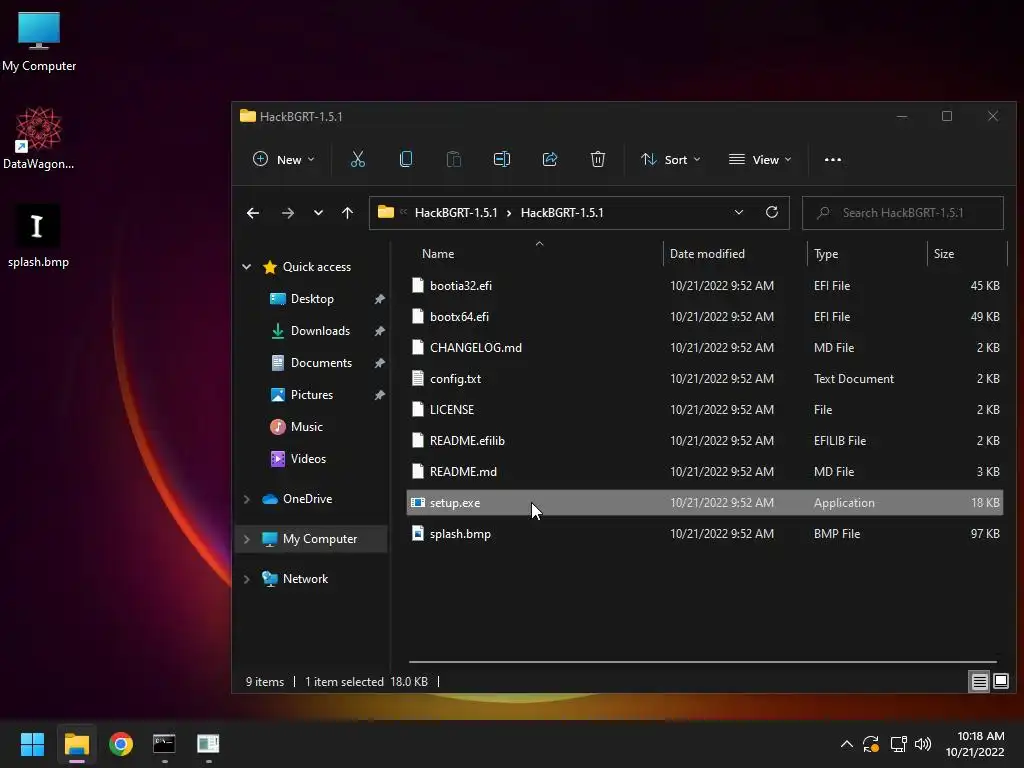The height and width of the screenshot is (768, 1024).
Task: Open the DataWagon desktop shortcut
Action: coord(39,138)
